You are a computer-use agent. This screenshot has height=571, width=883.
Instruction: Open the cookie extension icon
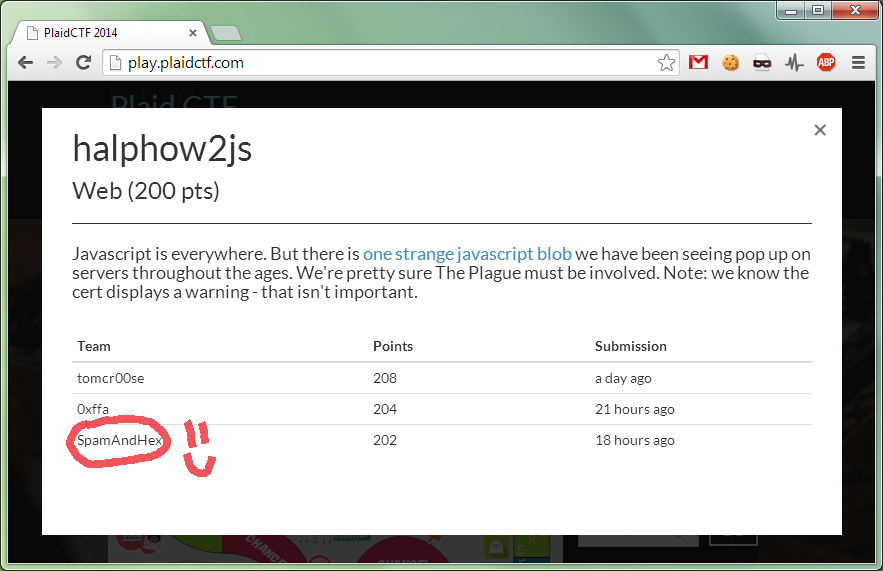coord(730,62)
